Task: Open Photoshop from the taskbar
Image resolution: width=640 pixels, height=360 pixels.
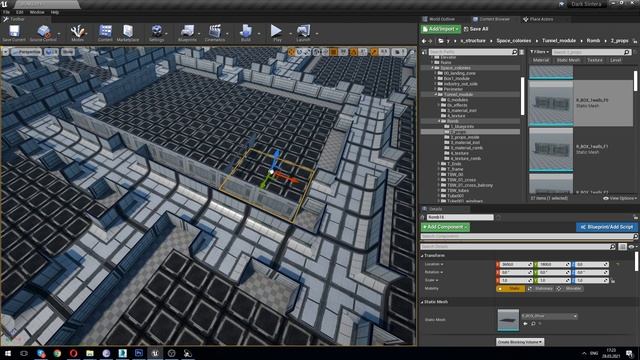Action: coord(139,353)
